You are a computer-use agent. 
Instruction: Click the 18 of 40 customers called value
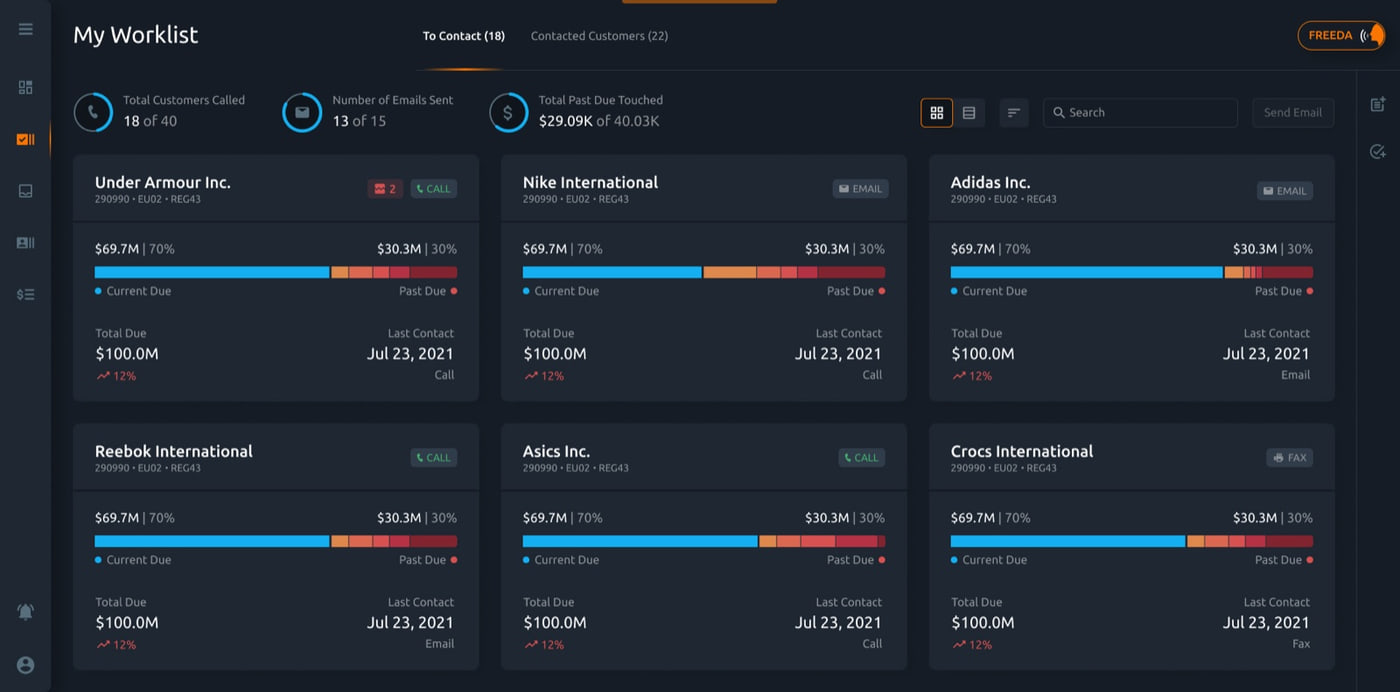(x=150, y=121)
